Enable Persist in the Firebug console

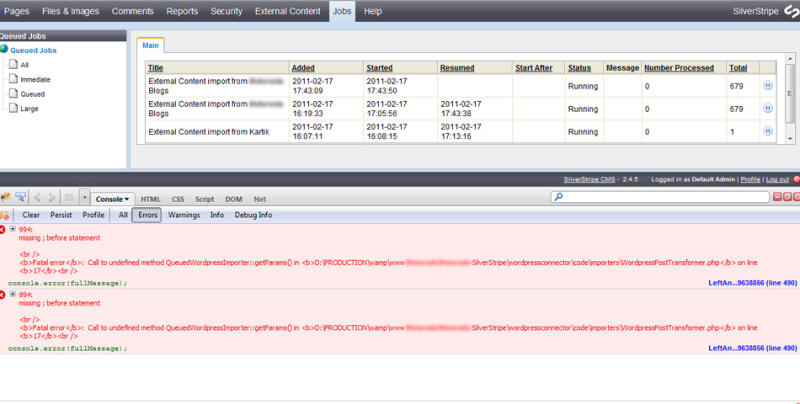61,214
